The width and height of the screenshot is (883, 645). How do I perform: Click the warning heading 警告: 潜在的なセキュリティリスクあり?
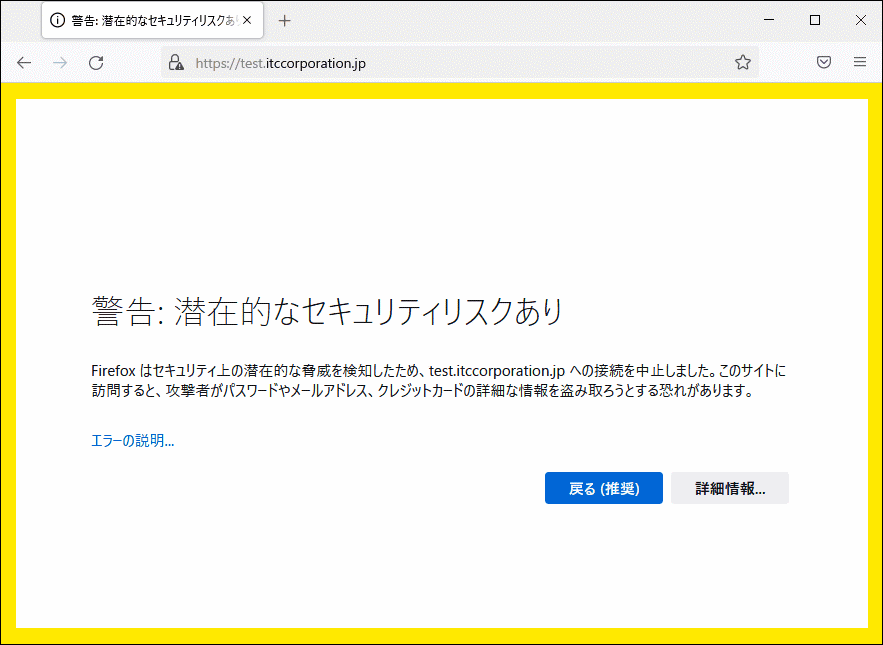click(x=327, y=311)
